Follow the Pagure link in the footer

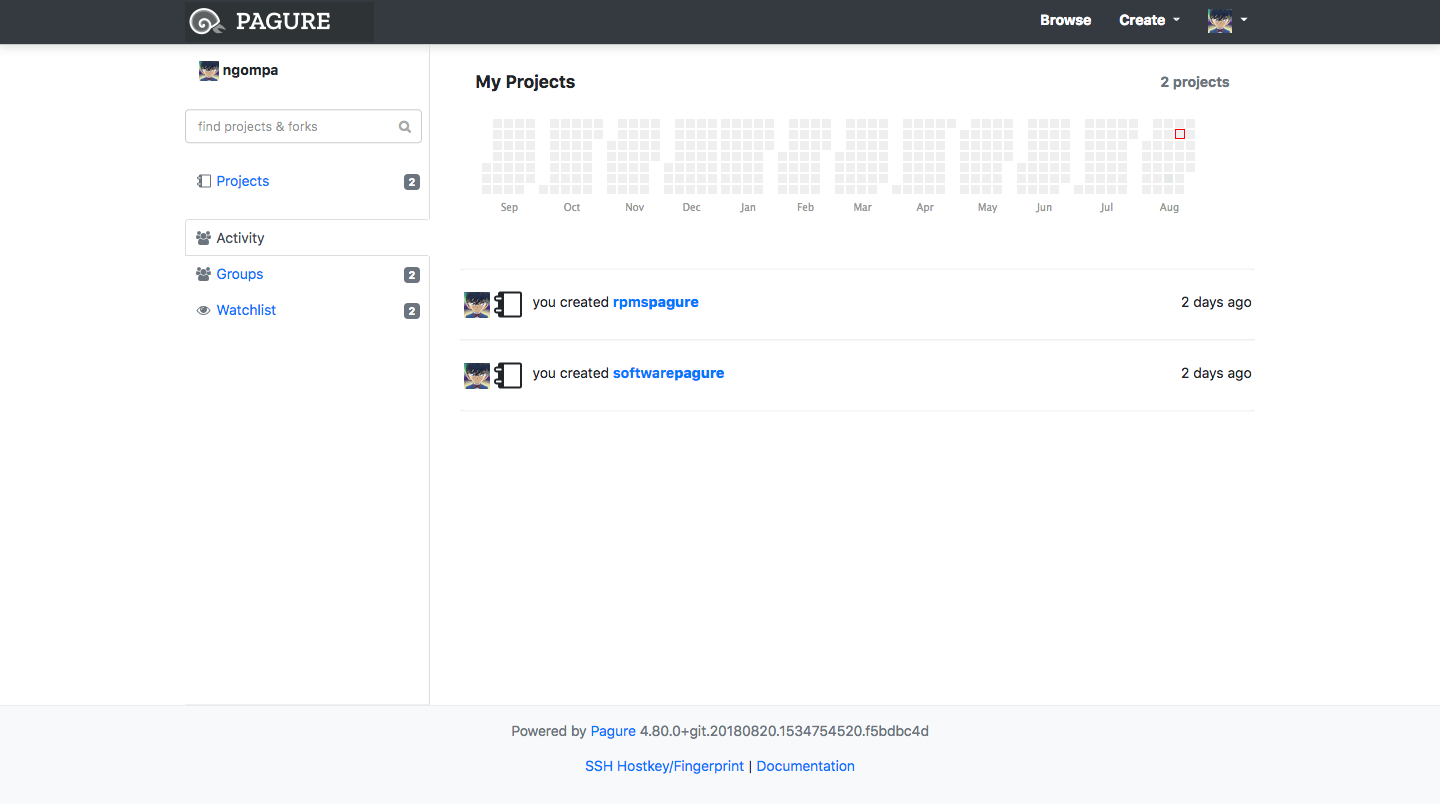point(613,731)
